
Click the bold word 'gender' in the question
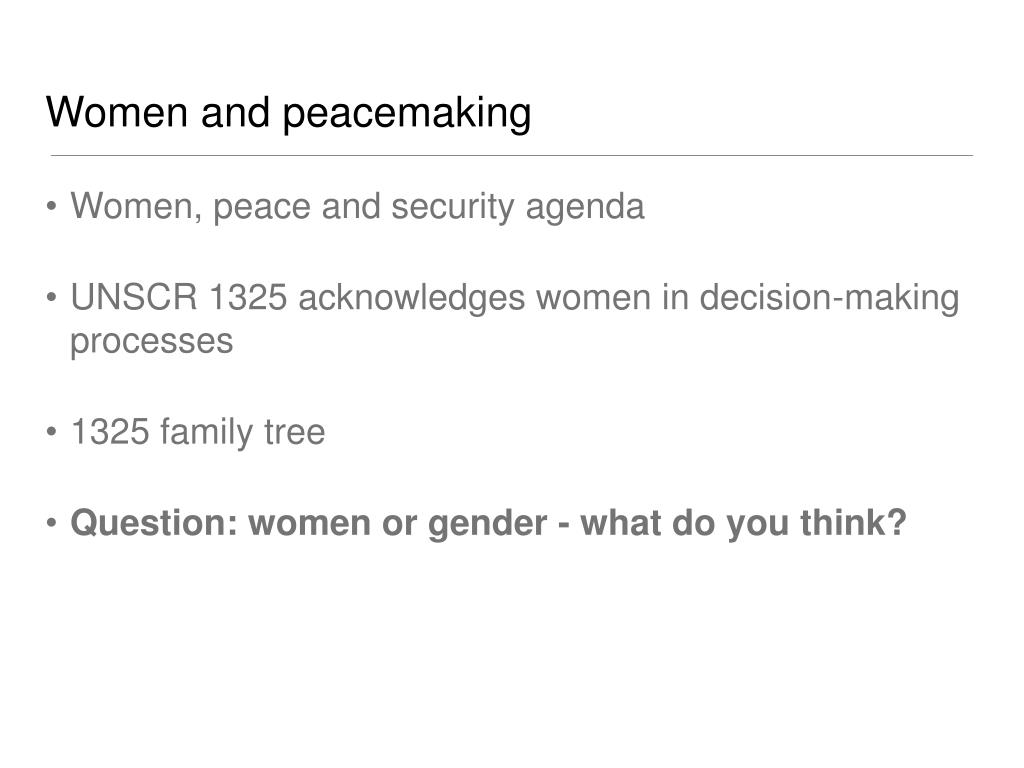pos(487,524)
